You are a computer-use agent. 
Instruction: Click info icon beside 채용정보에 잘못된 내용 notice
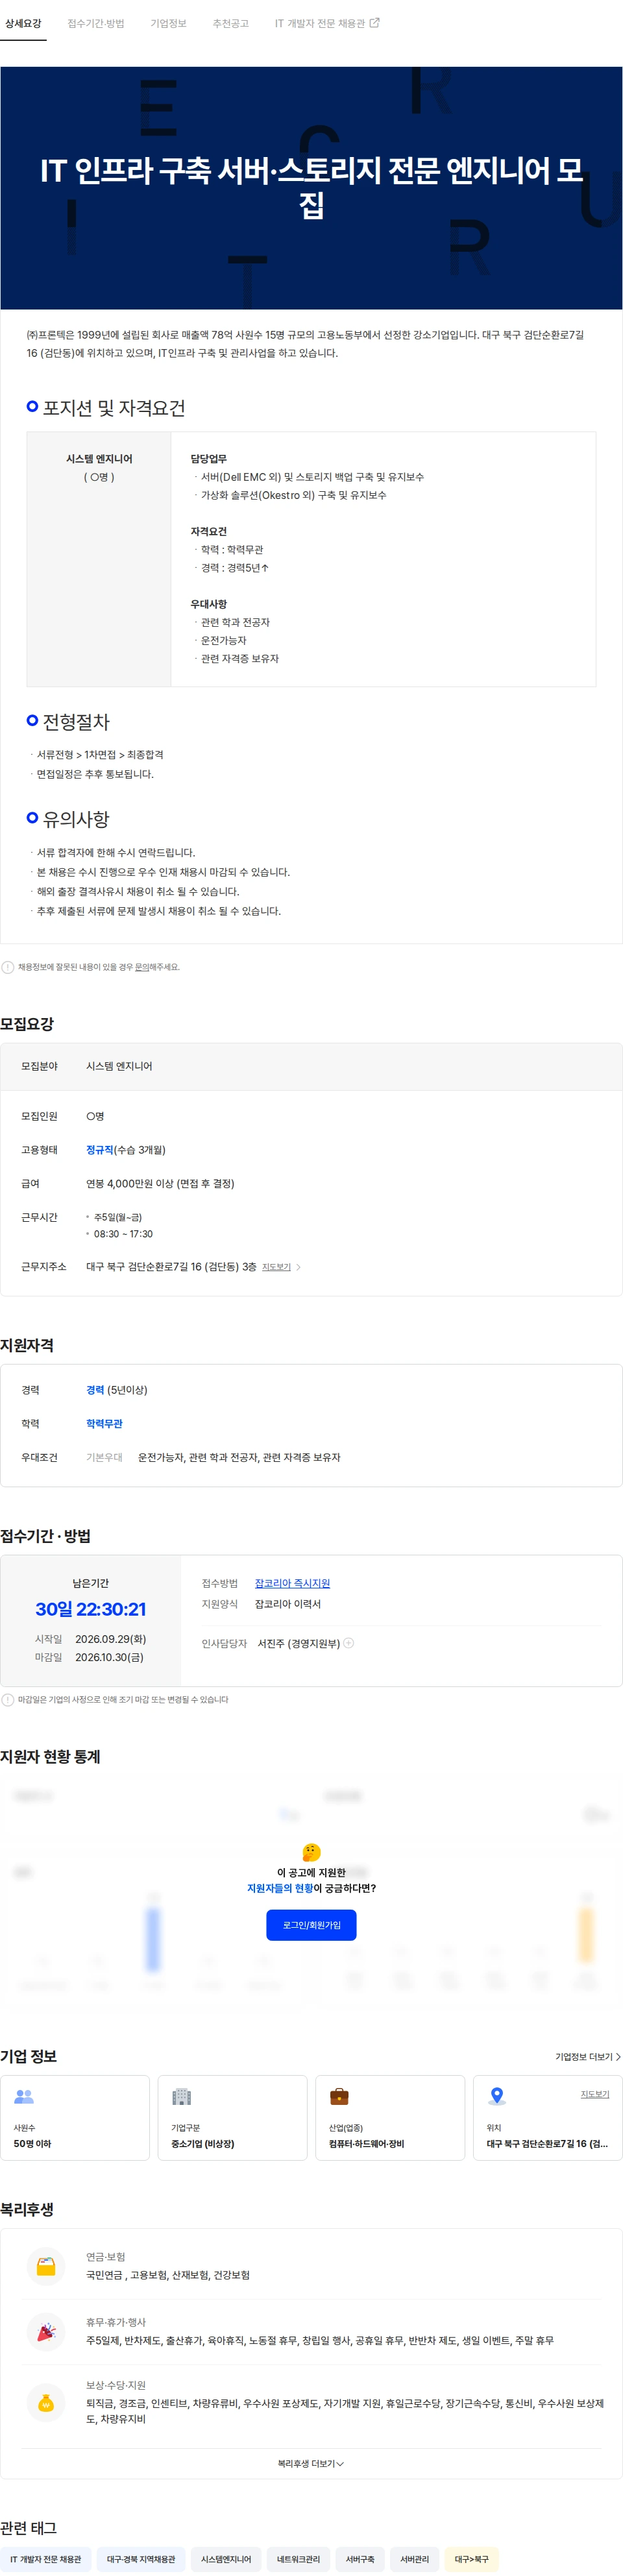coord(8,967)
